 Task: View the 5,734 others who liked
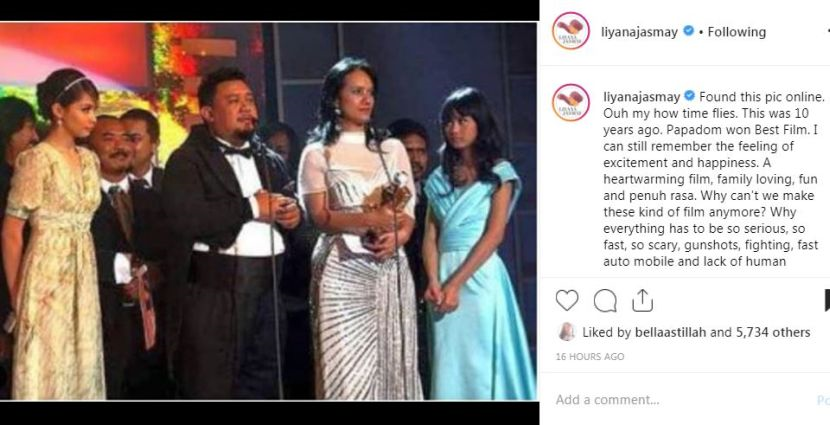click(773, 332)
